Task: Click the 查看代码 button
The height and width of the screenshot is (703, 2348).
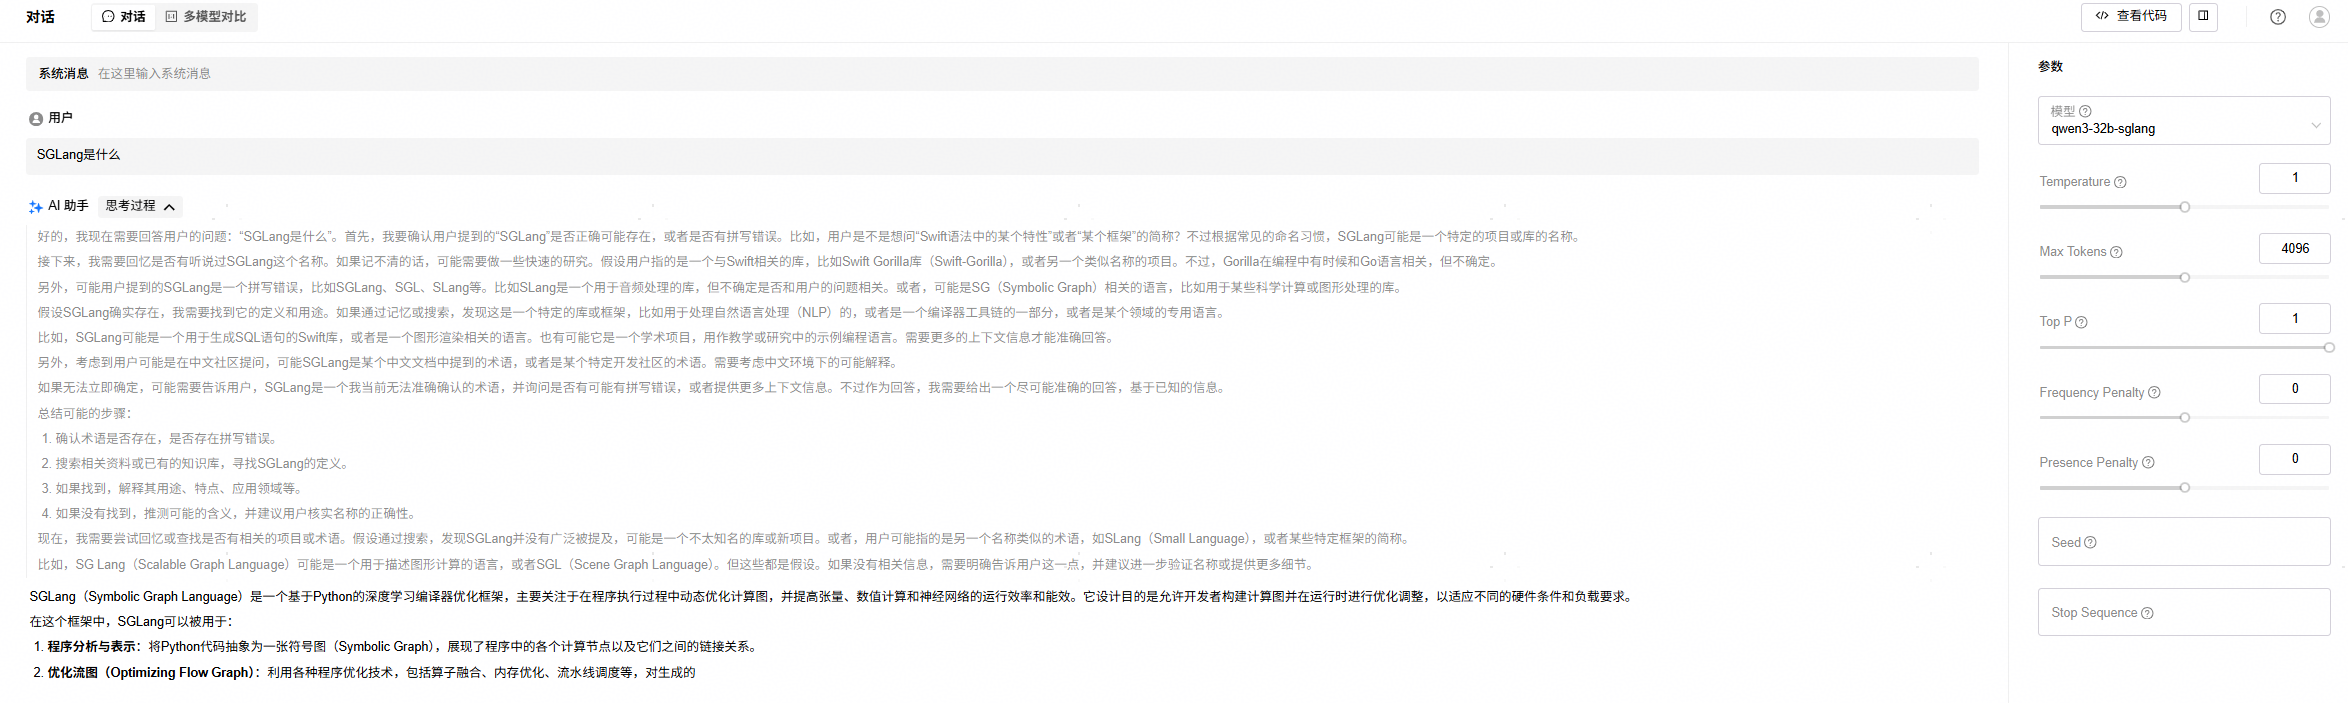Action: point(2130,16)
